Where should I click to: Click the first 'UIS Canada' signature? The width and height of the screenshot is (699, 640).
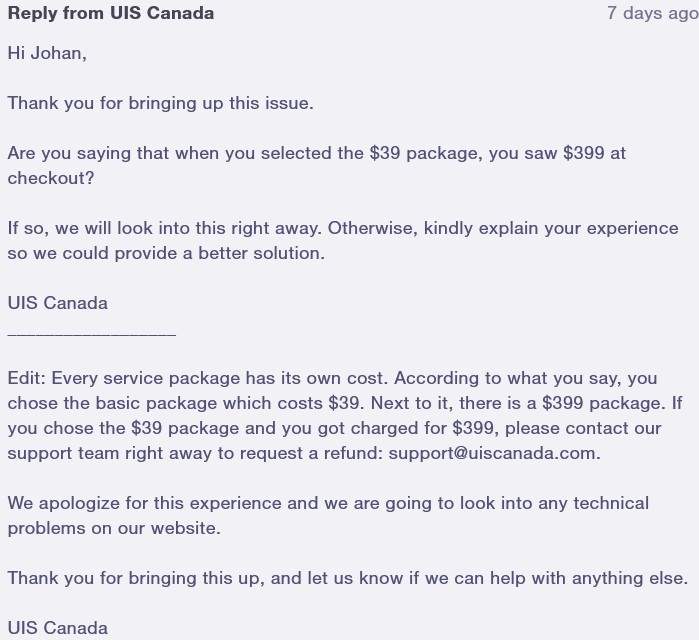58,304
